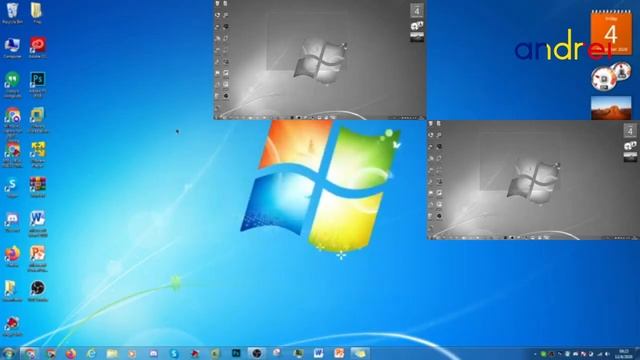Click the orange calendar gadget showing 4
Screen dimensions: 640x360
coord(611,33)
